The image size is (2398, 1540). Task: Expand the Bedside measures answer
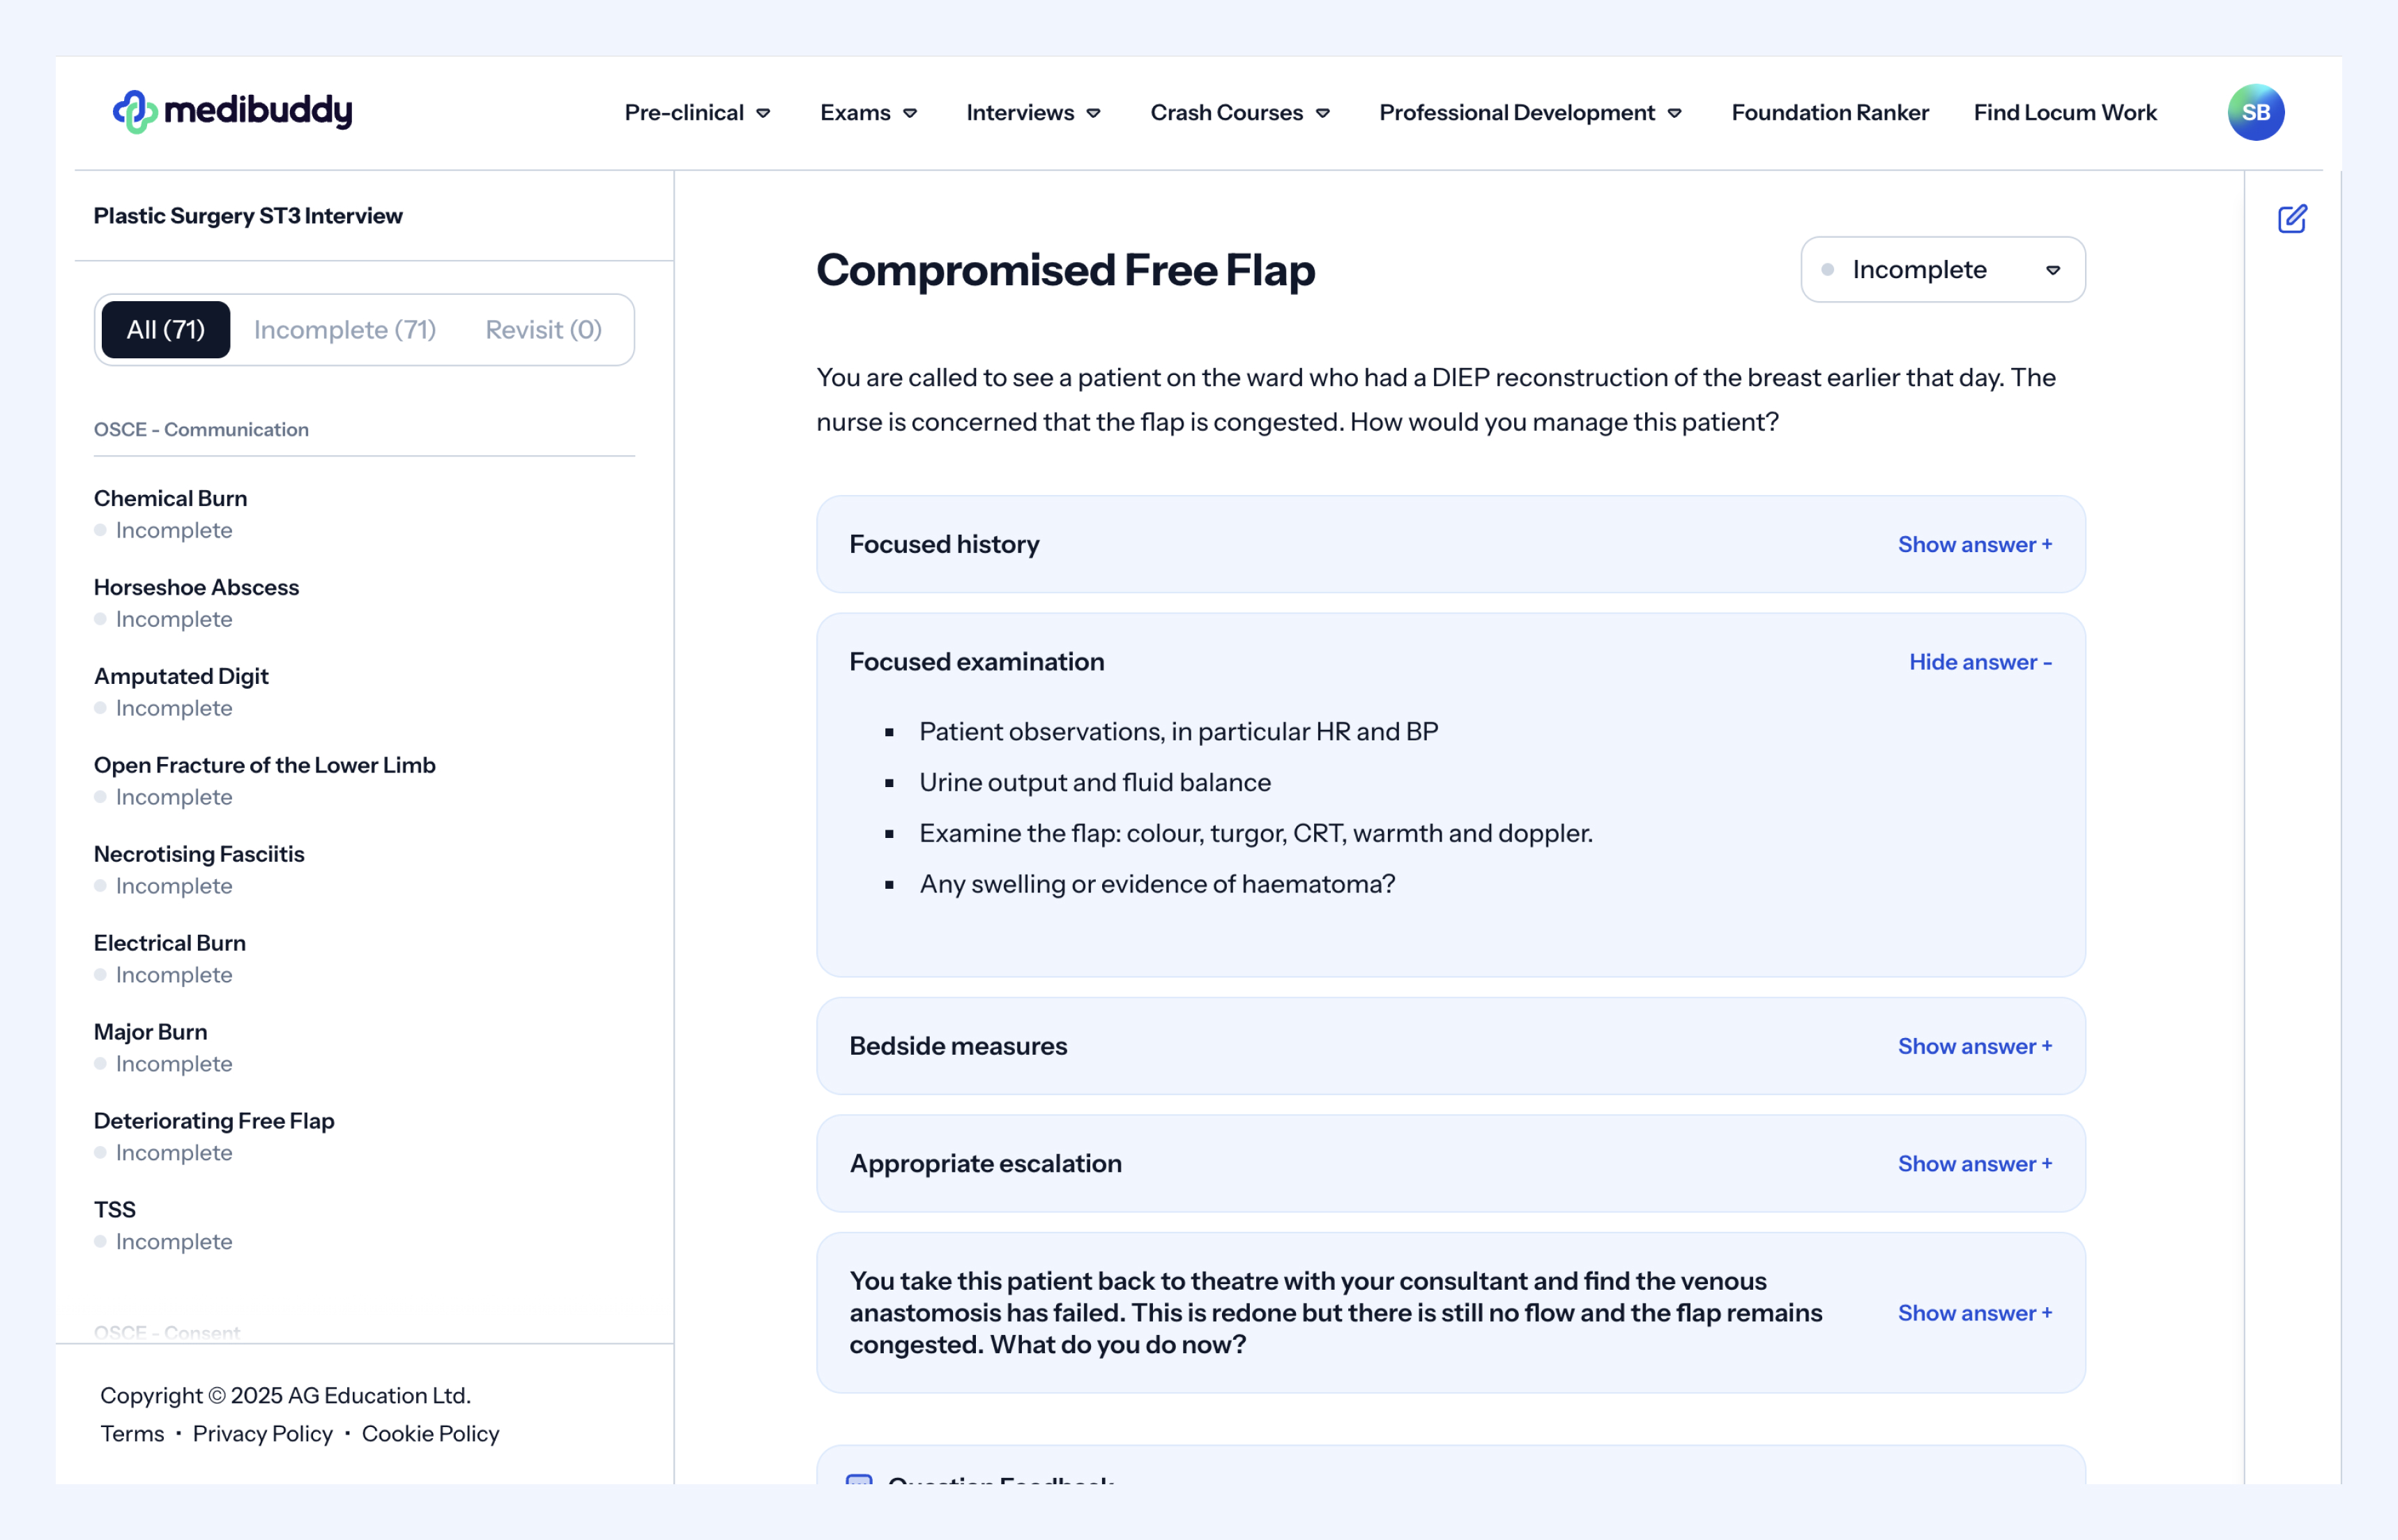1974,1046
